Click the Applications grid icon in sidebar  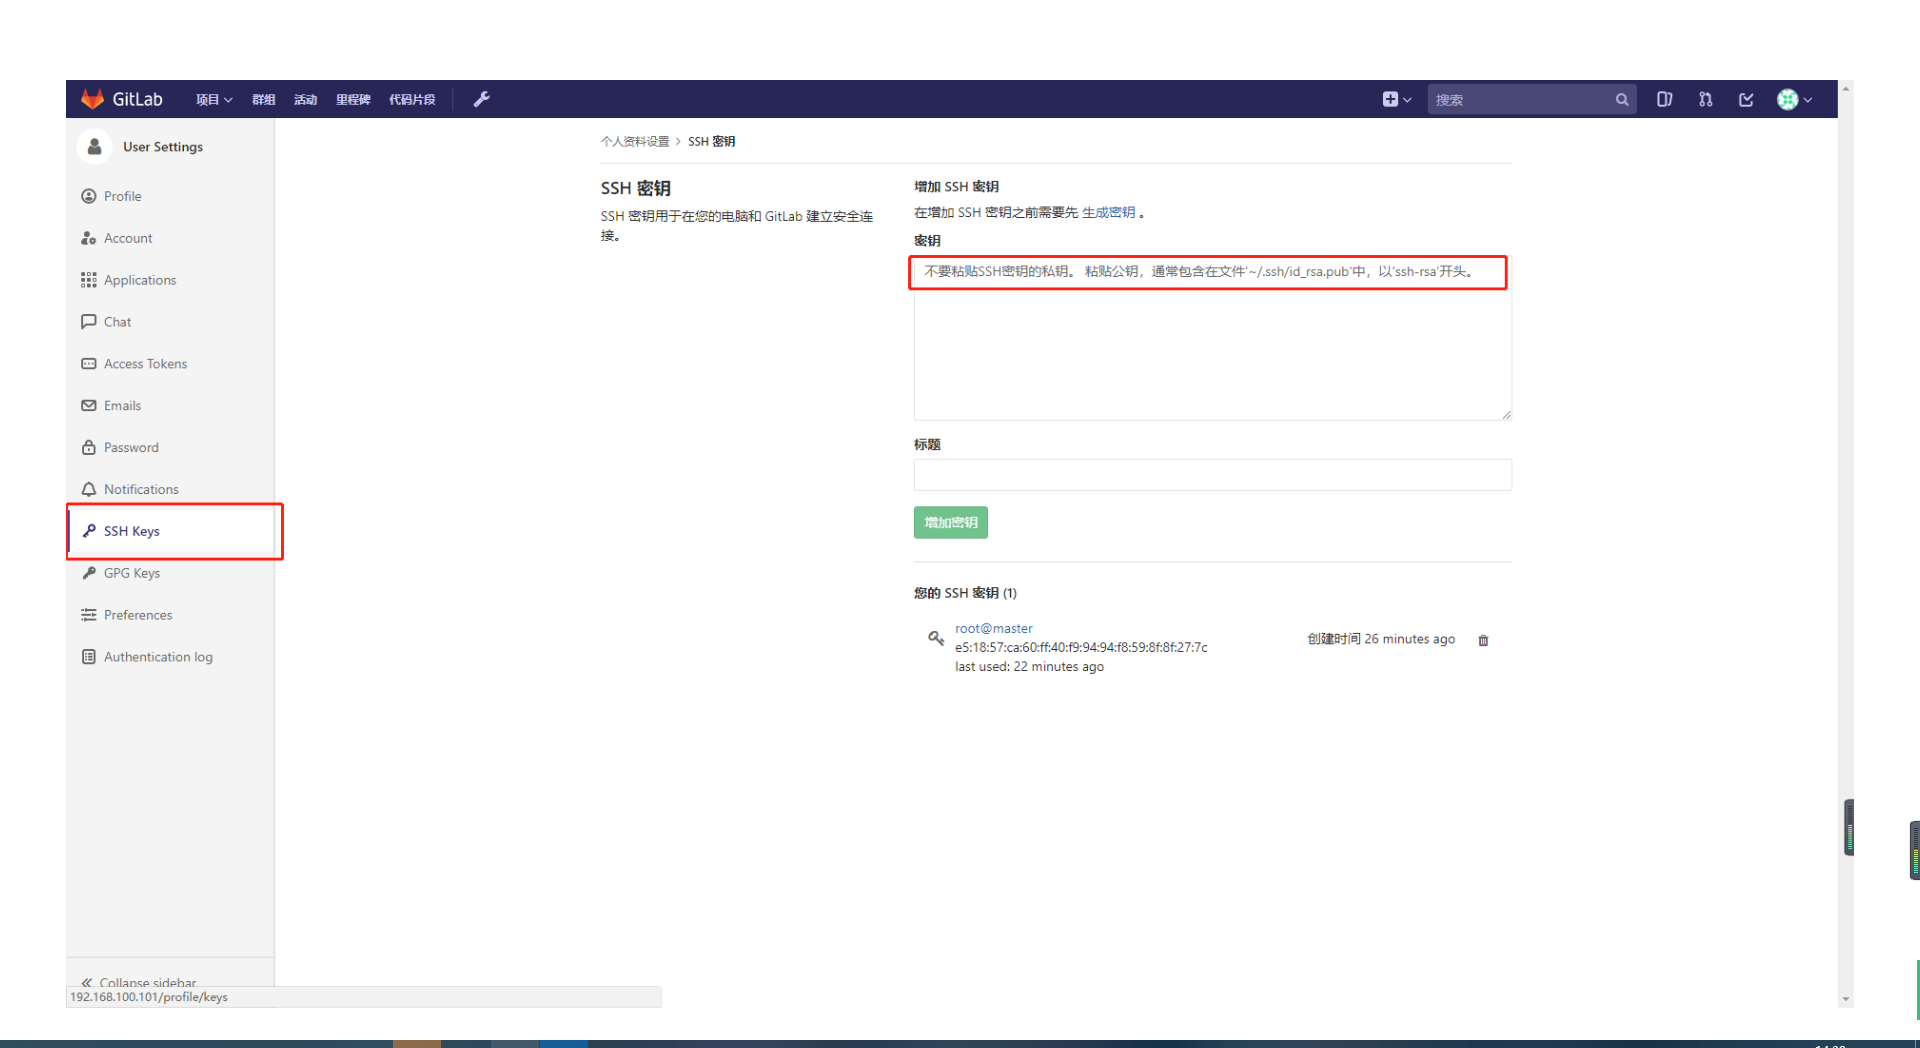89,280
